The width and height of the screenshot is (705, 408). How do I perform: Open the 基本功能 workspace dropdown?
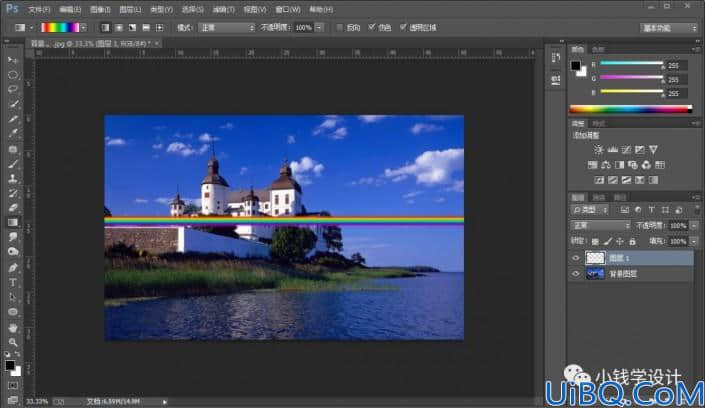669,28
